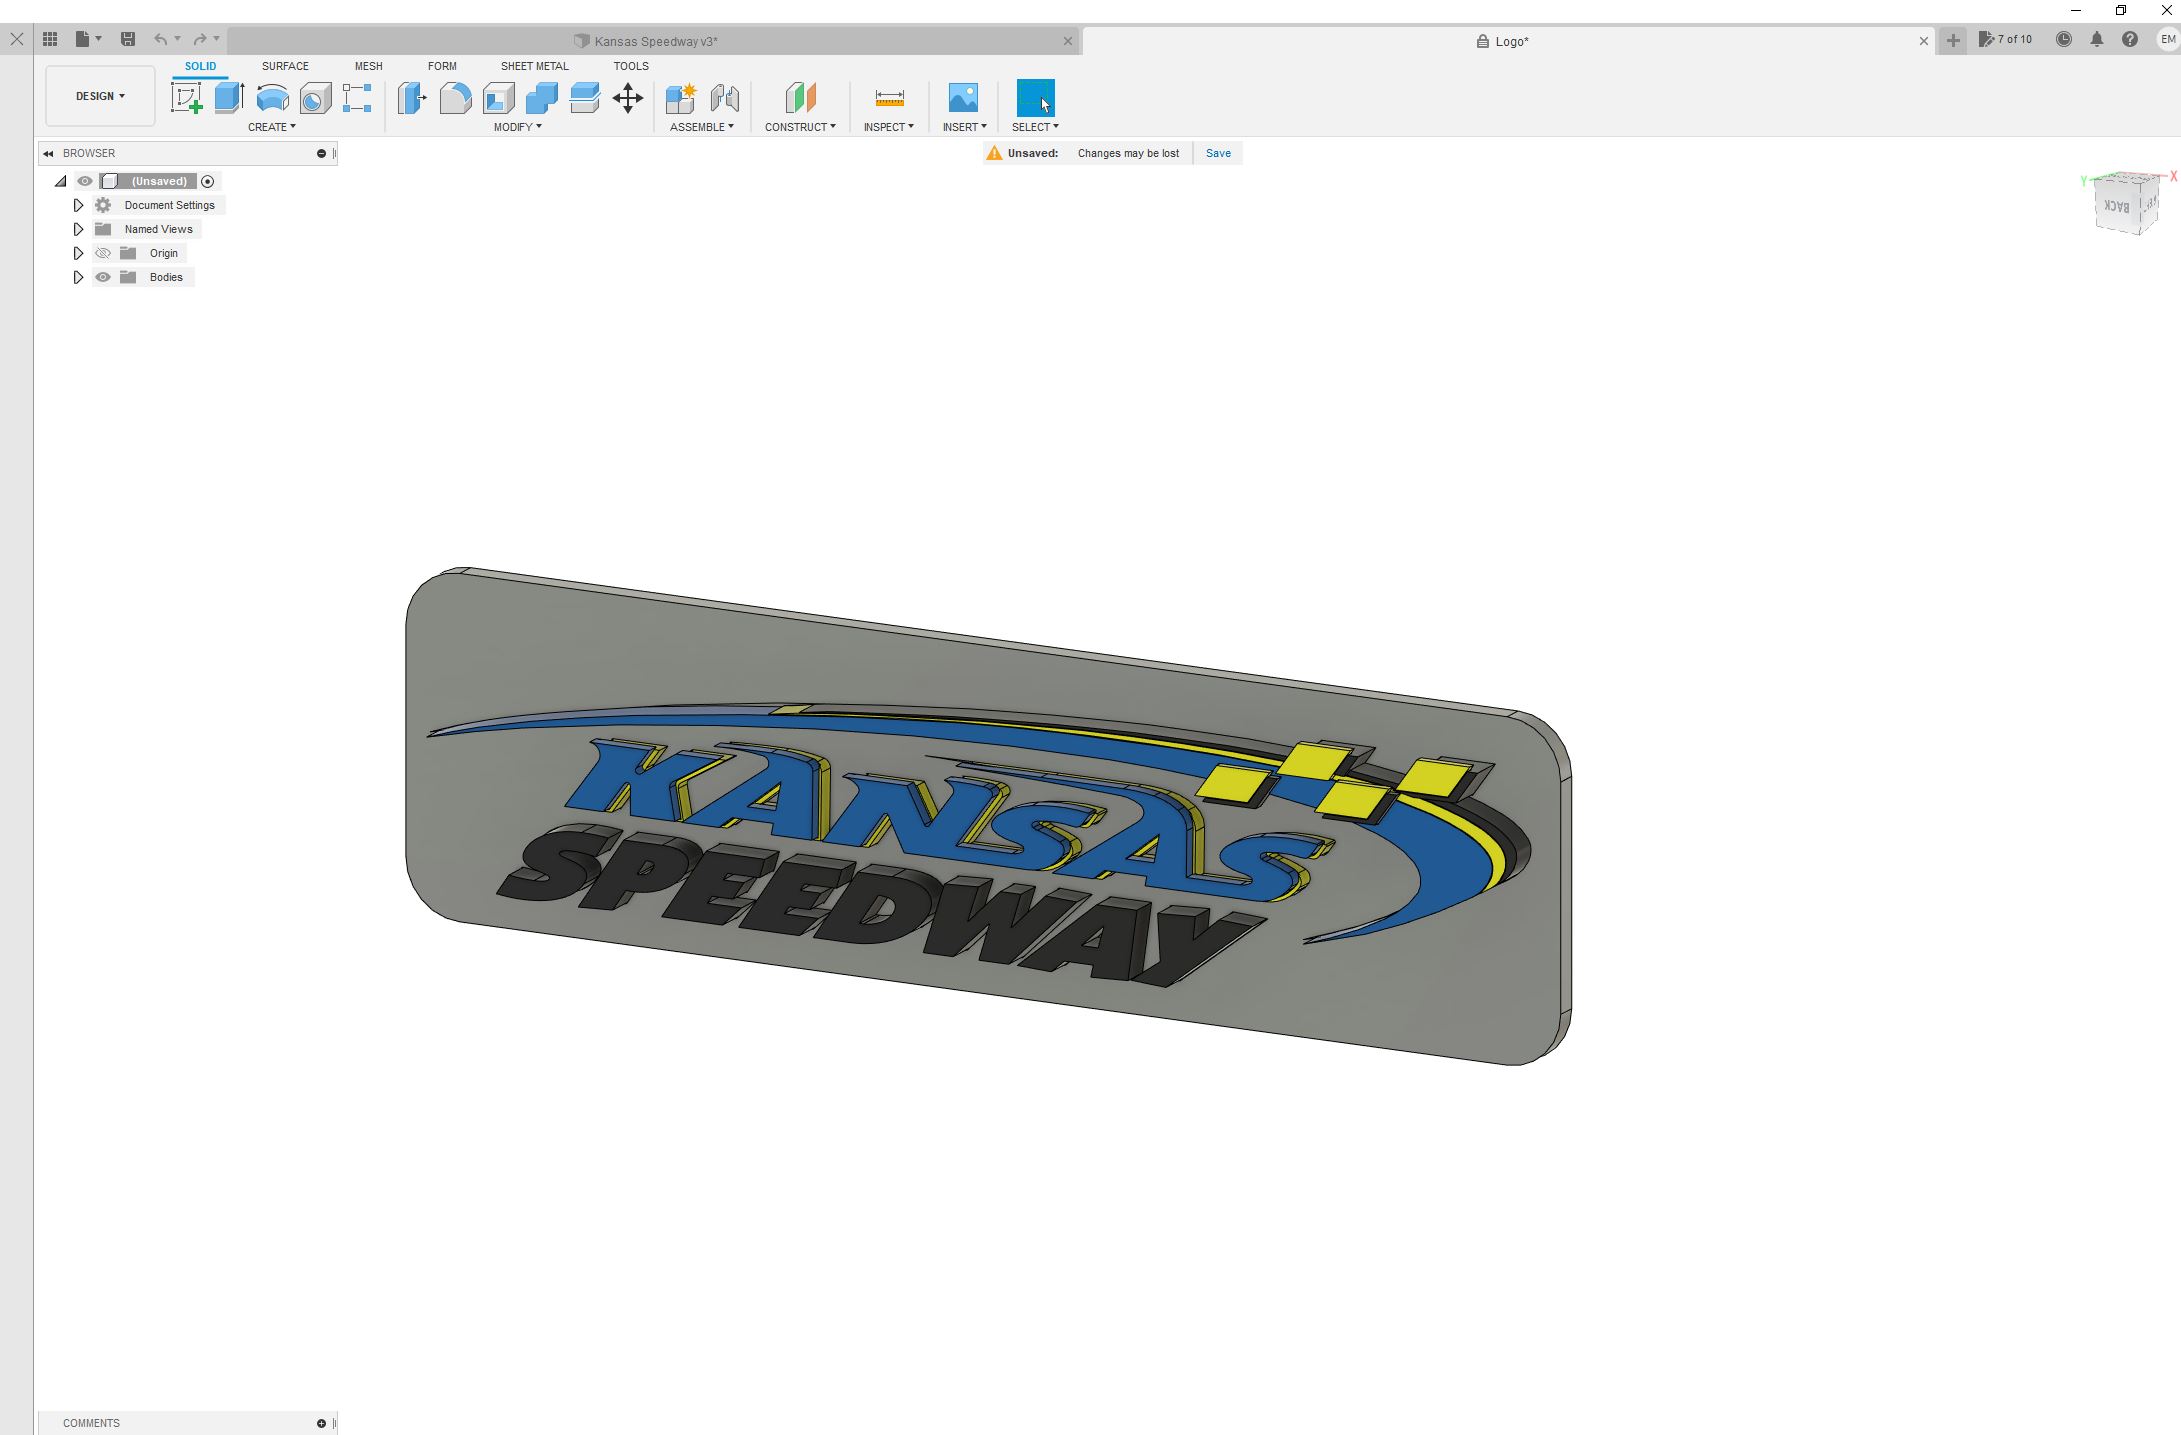Open the EM user account icon
This screenshot has width=2181, height=1435.
click(x=2168, y=39)
